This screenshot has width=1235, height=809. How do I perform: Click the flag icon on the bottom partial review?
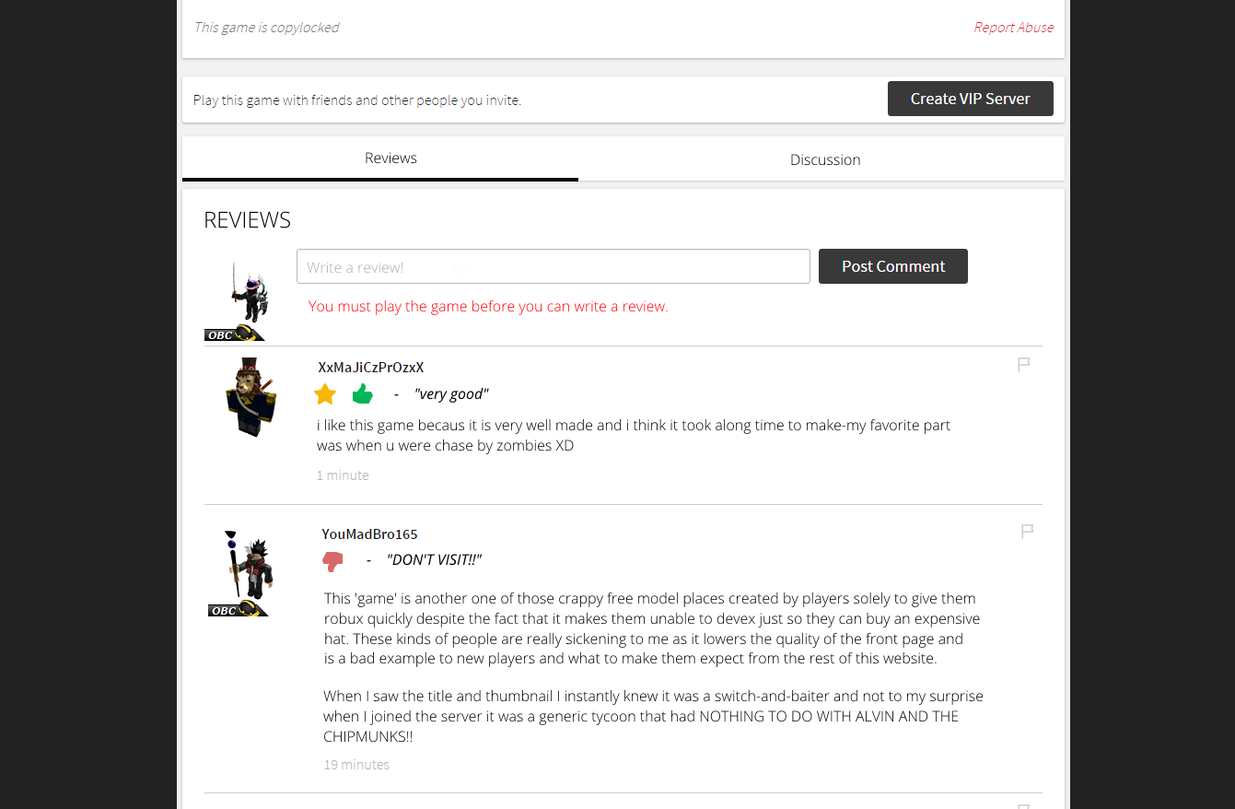click(1023, 804)
